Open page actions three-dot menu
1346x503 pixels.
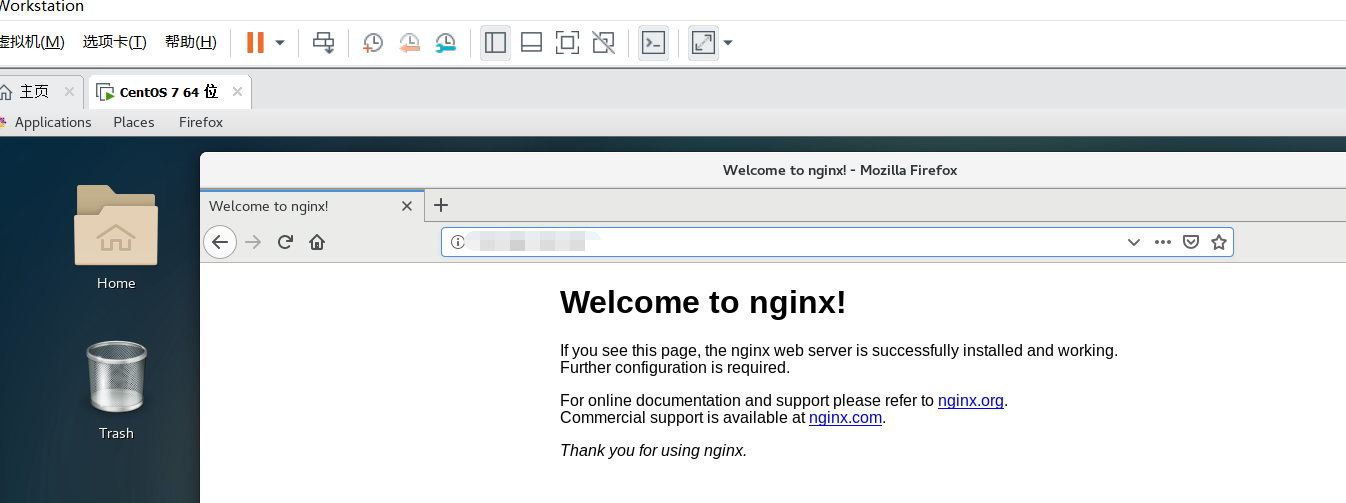point(1162,242)
